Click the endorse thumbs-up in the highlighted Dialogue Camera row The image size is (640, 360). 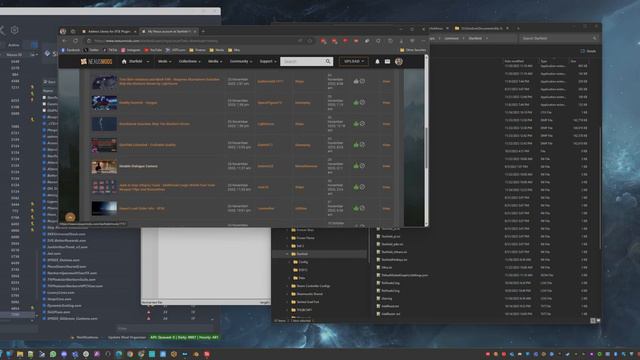coord(356,166)
